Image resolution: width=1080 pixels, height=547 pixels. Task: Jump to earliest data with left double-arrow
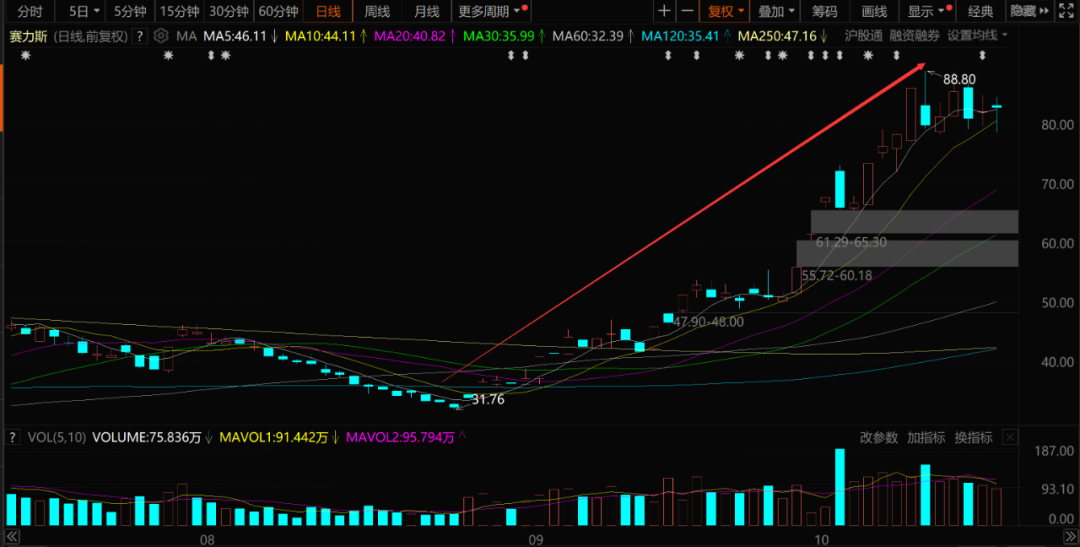(x=12, y=536)
